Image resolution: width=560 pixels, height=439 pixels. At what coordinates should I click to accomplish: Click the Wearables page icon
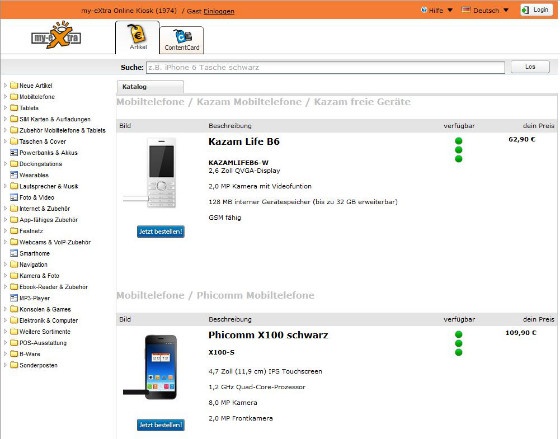tap(14, 175)
